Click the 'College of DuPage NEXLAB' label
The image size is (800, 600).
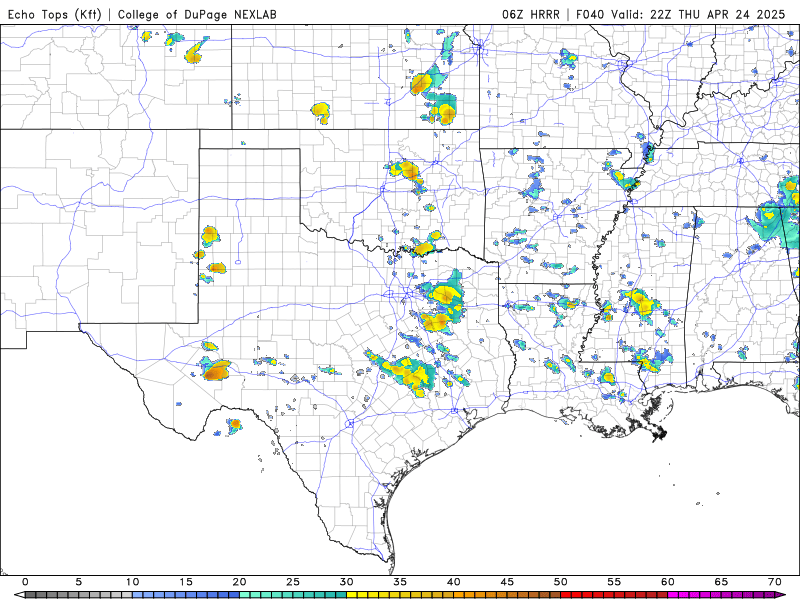[197, 14]
